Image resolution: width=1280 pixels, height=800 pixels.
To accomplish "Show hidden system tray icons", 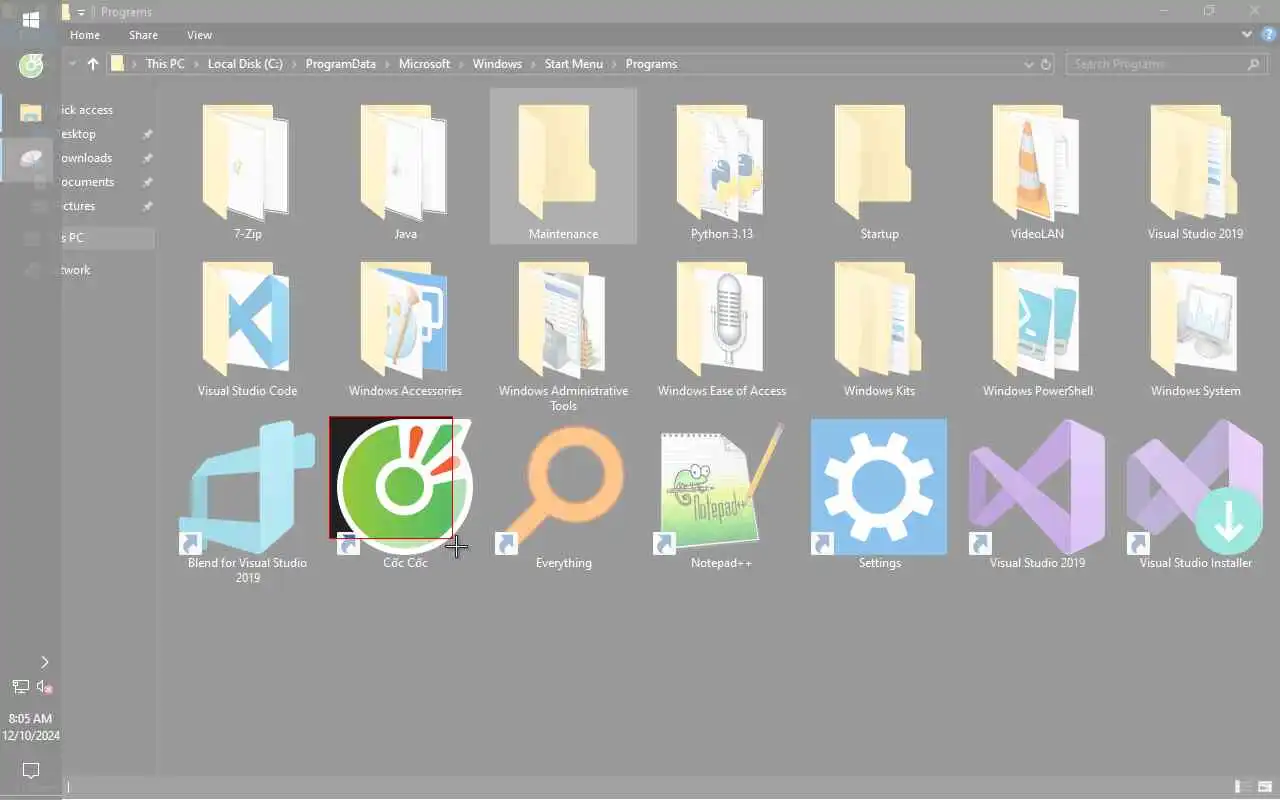I will click(x=44, y=662).
